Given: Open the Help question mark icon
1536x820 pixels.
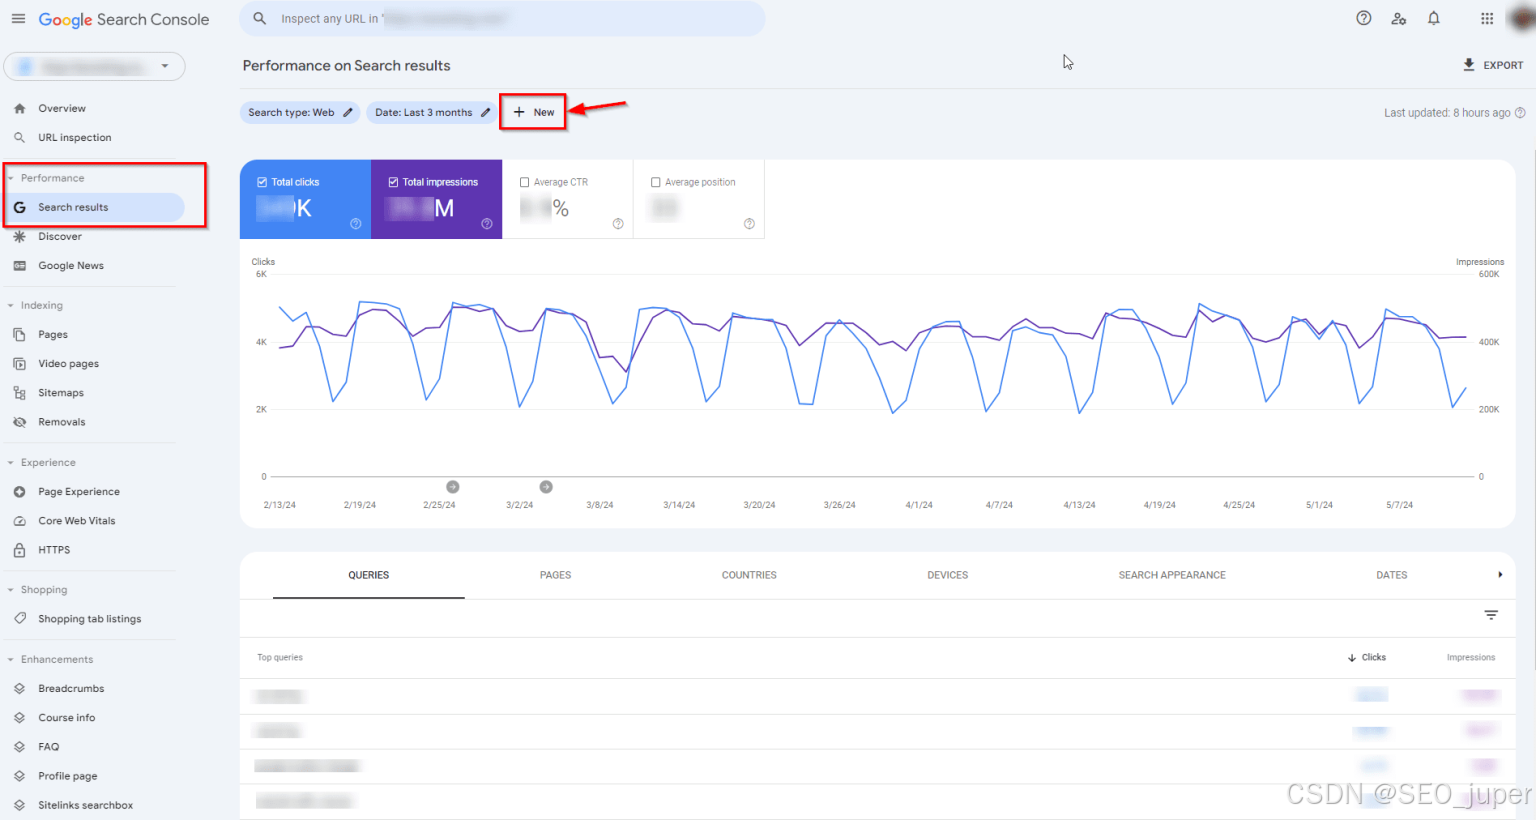Looking at the screenshot, I should tap(1364, 18).
